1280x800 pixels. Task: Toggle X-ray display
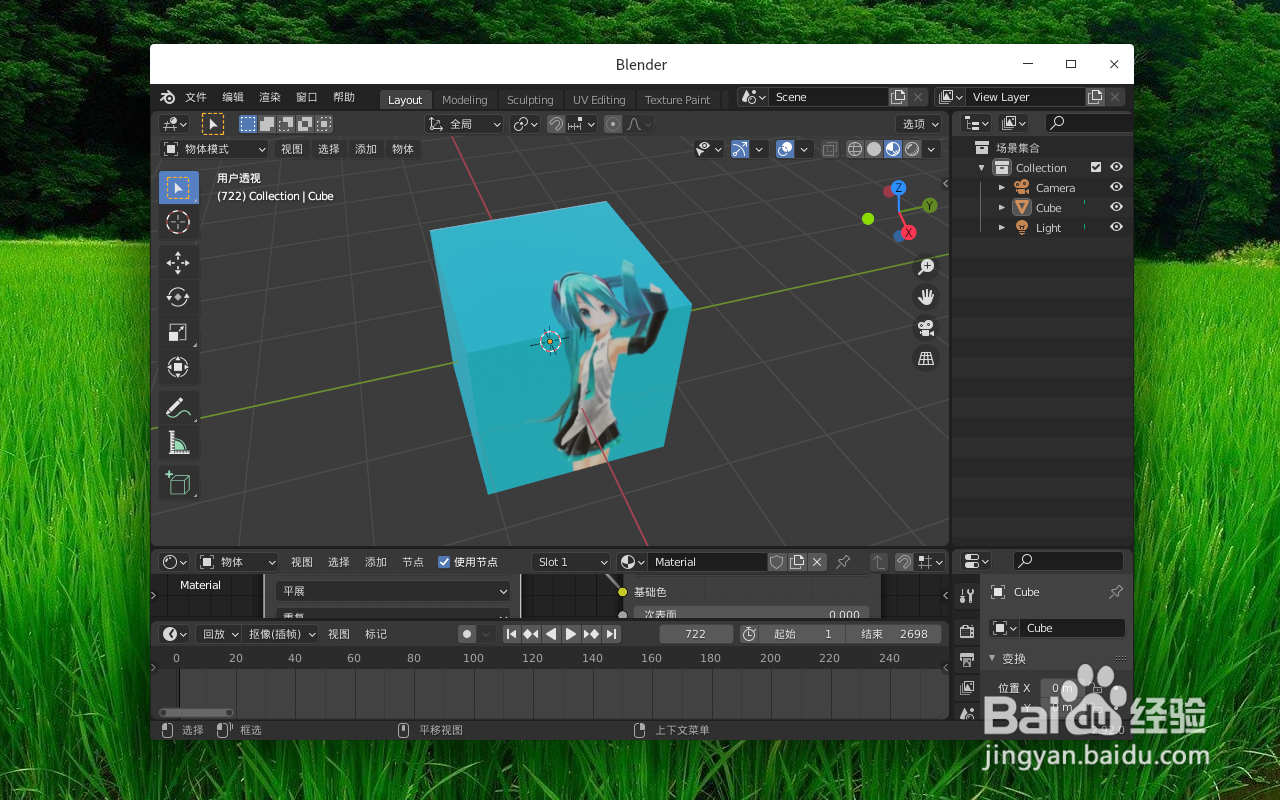tap(830, 149)
